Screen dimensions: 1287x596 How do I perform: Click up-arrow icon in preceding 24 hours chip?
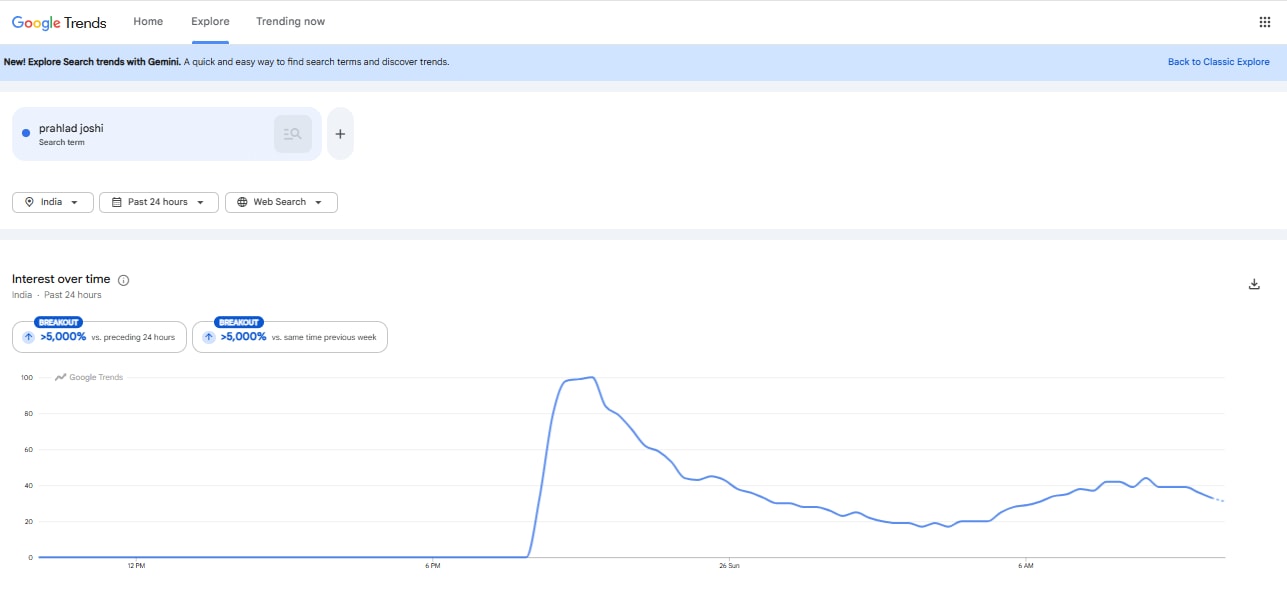tap(28, 338)
